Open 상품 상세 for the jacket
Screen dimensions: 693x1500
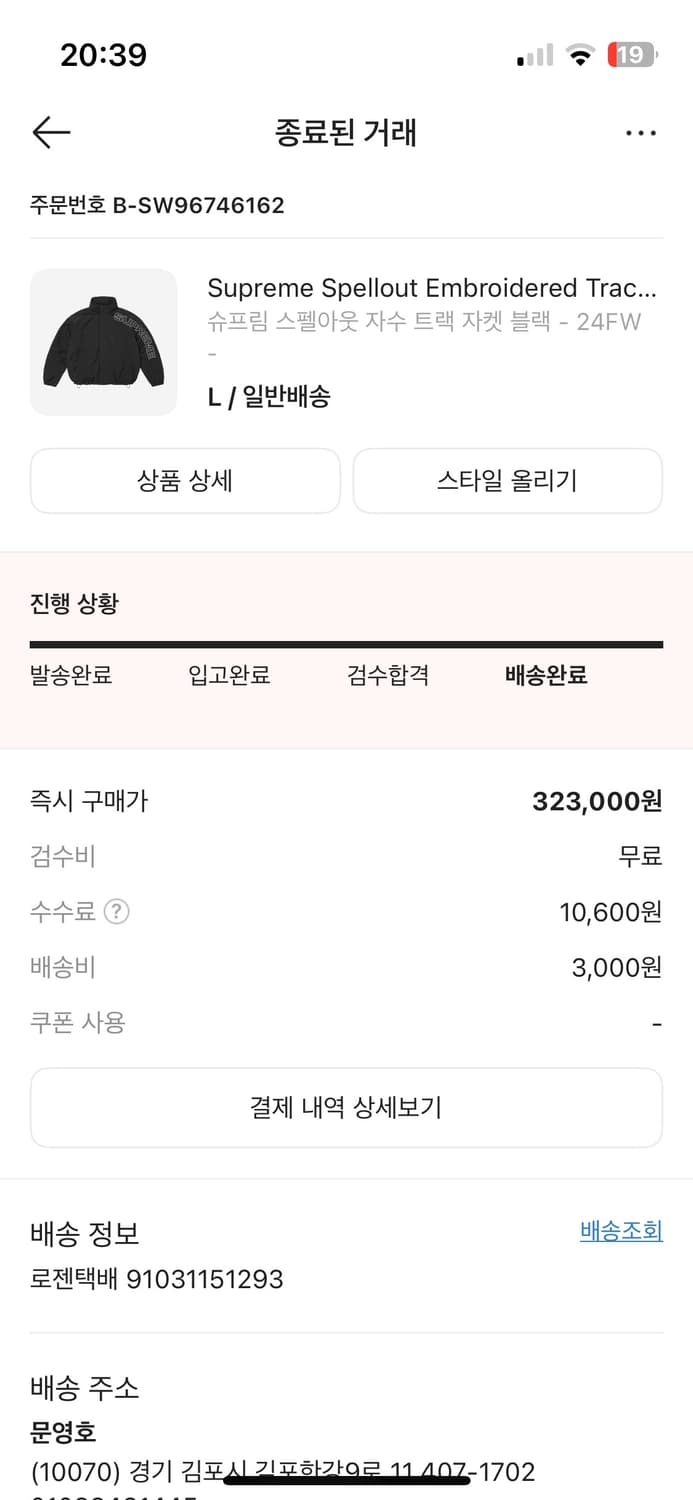point(185,481)
